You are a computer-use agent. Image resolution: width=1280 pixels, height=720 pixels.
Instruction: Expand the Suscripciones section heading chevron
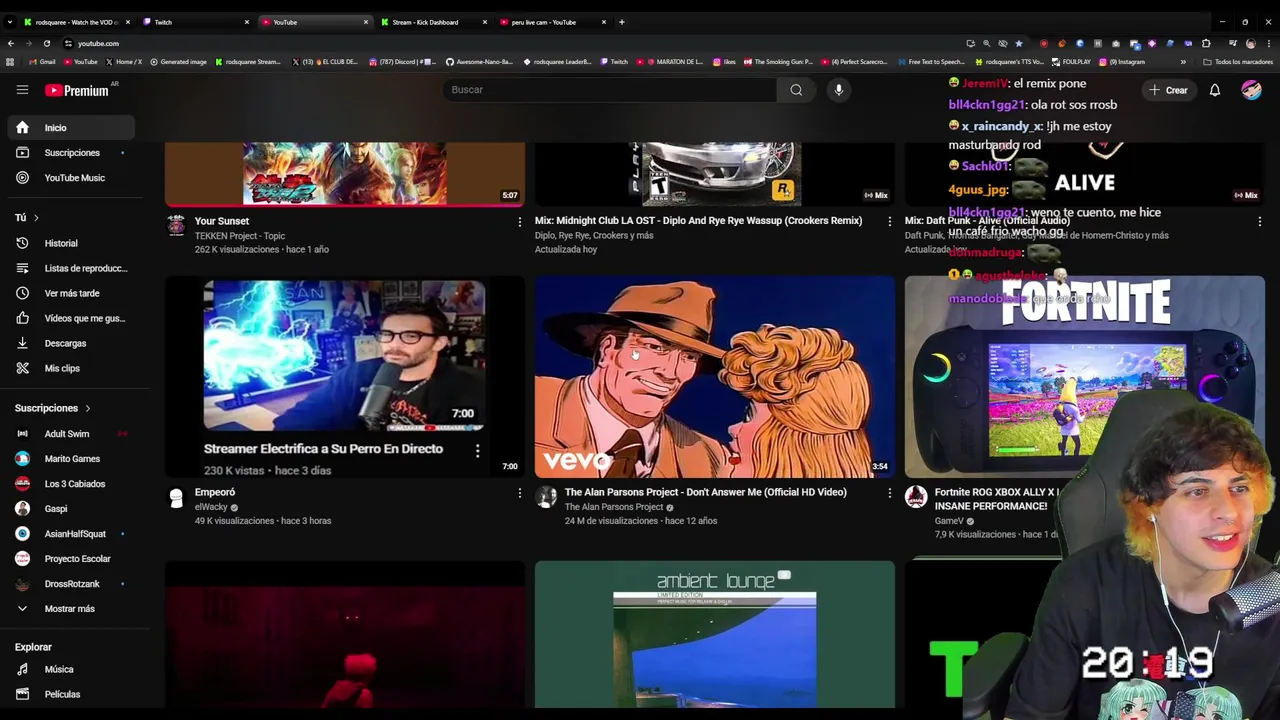click(87, 408)
